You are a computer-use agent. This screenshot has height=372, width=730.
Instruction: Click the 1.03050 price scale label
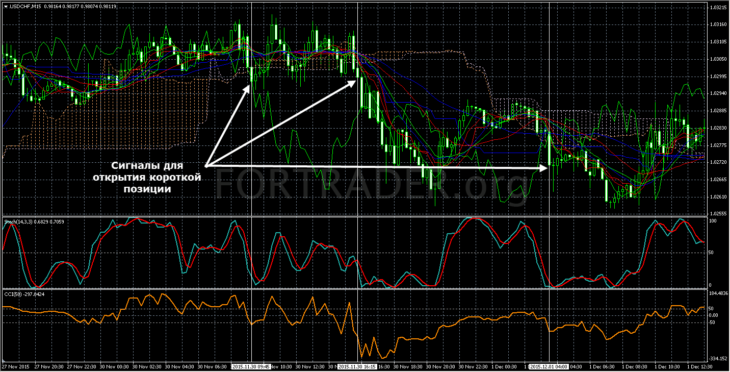click(x=717, y=59)
